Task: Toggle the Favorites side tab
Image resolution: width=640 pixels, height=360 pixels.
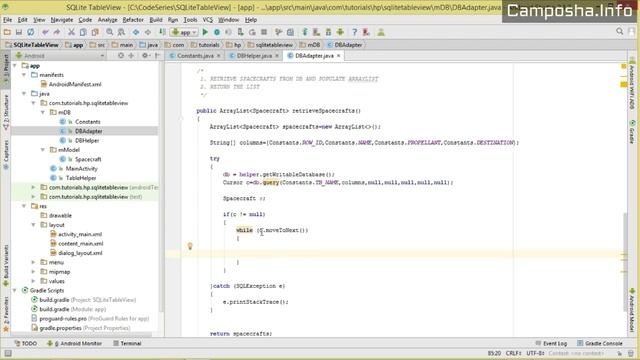Action: point(6,313)
